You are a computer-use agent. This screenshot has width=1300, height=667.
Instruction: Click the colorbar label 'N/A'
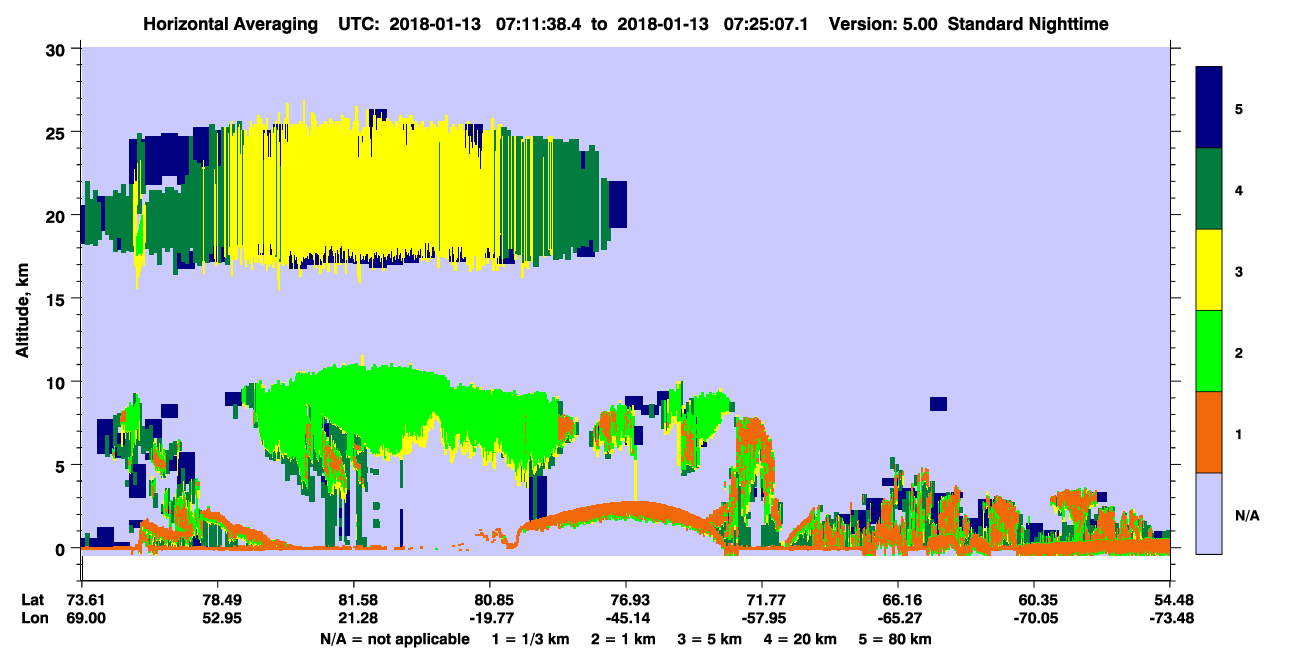[x=1246, y=514]
